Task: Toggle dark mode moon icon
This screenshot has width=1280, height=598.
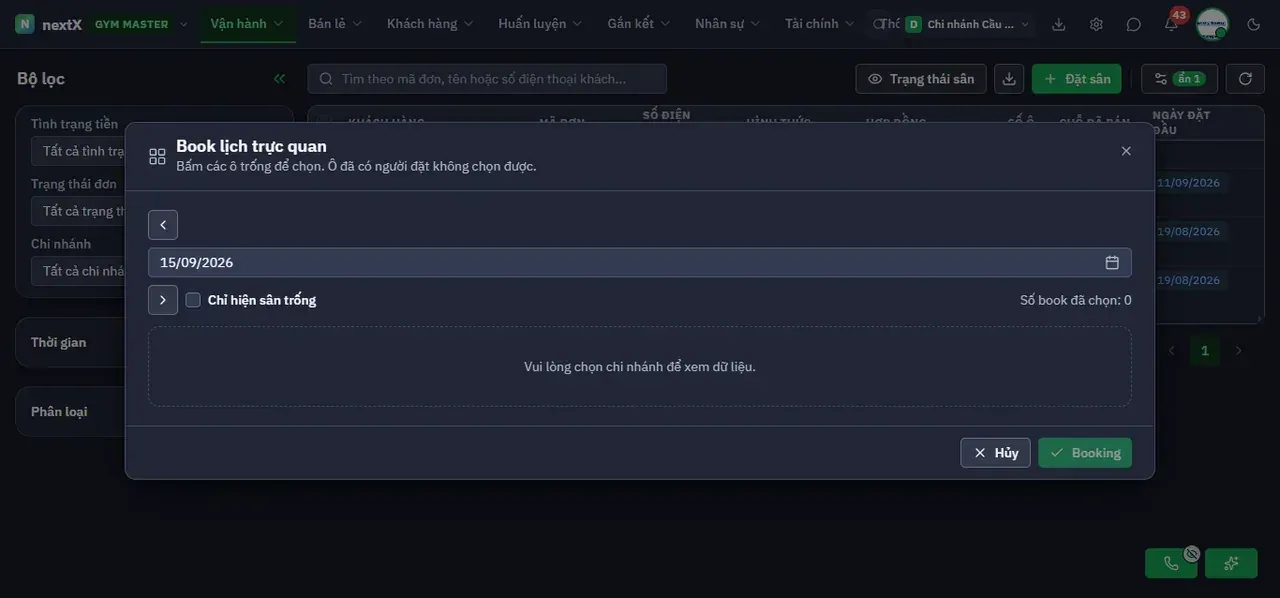Action: (x=1254, y=24)
